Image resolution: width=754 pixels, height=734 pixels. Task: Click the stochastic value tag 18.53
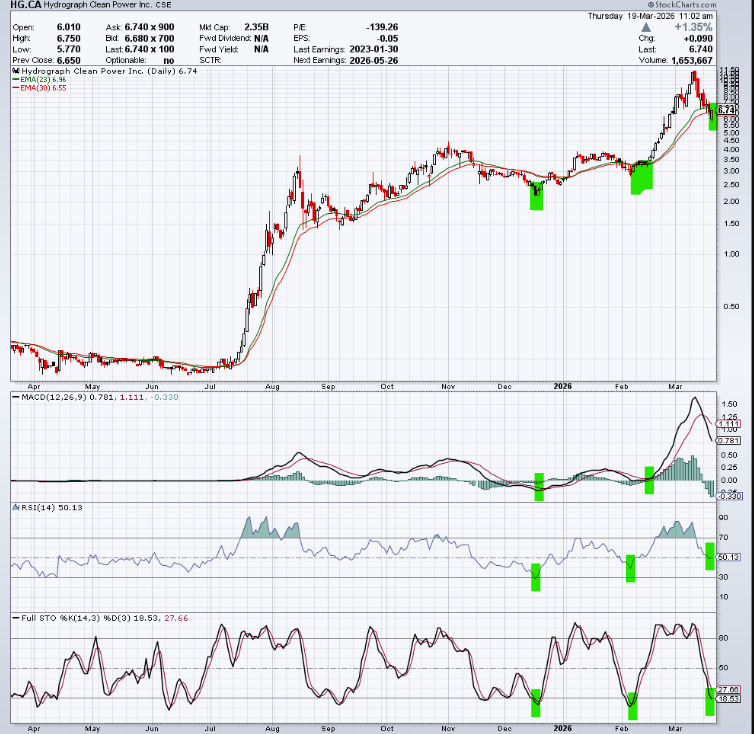pos(729,699)
